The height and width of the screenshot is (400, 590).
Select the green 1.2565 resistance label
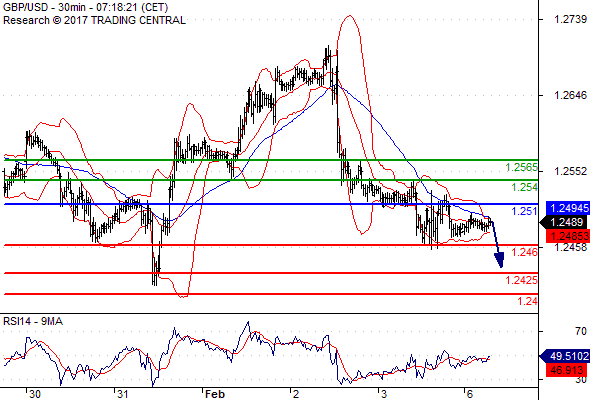tap(521, 167)
